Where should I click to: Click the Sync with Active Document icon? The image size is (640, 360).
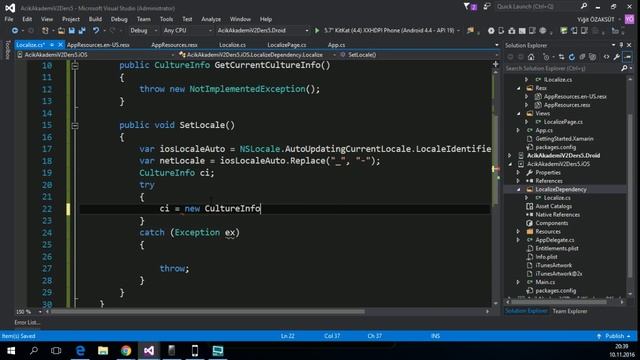pos(562,57)
